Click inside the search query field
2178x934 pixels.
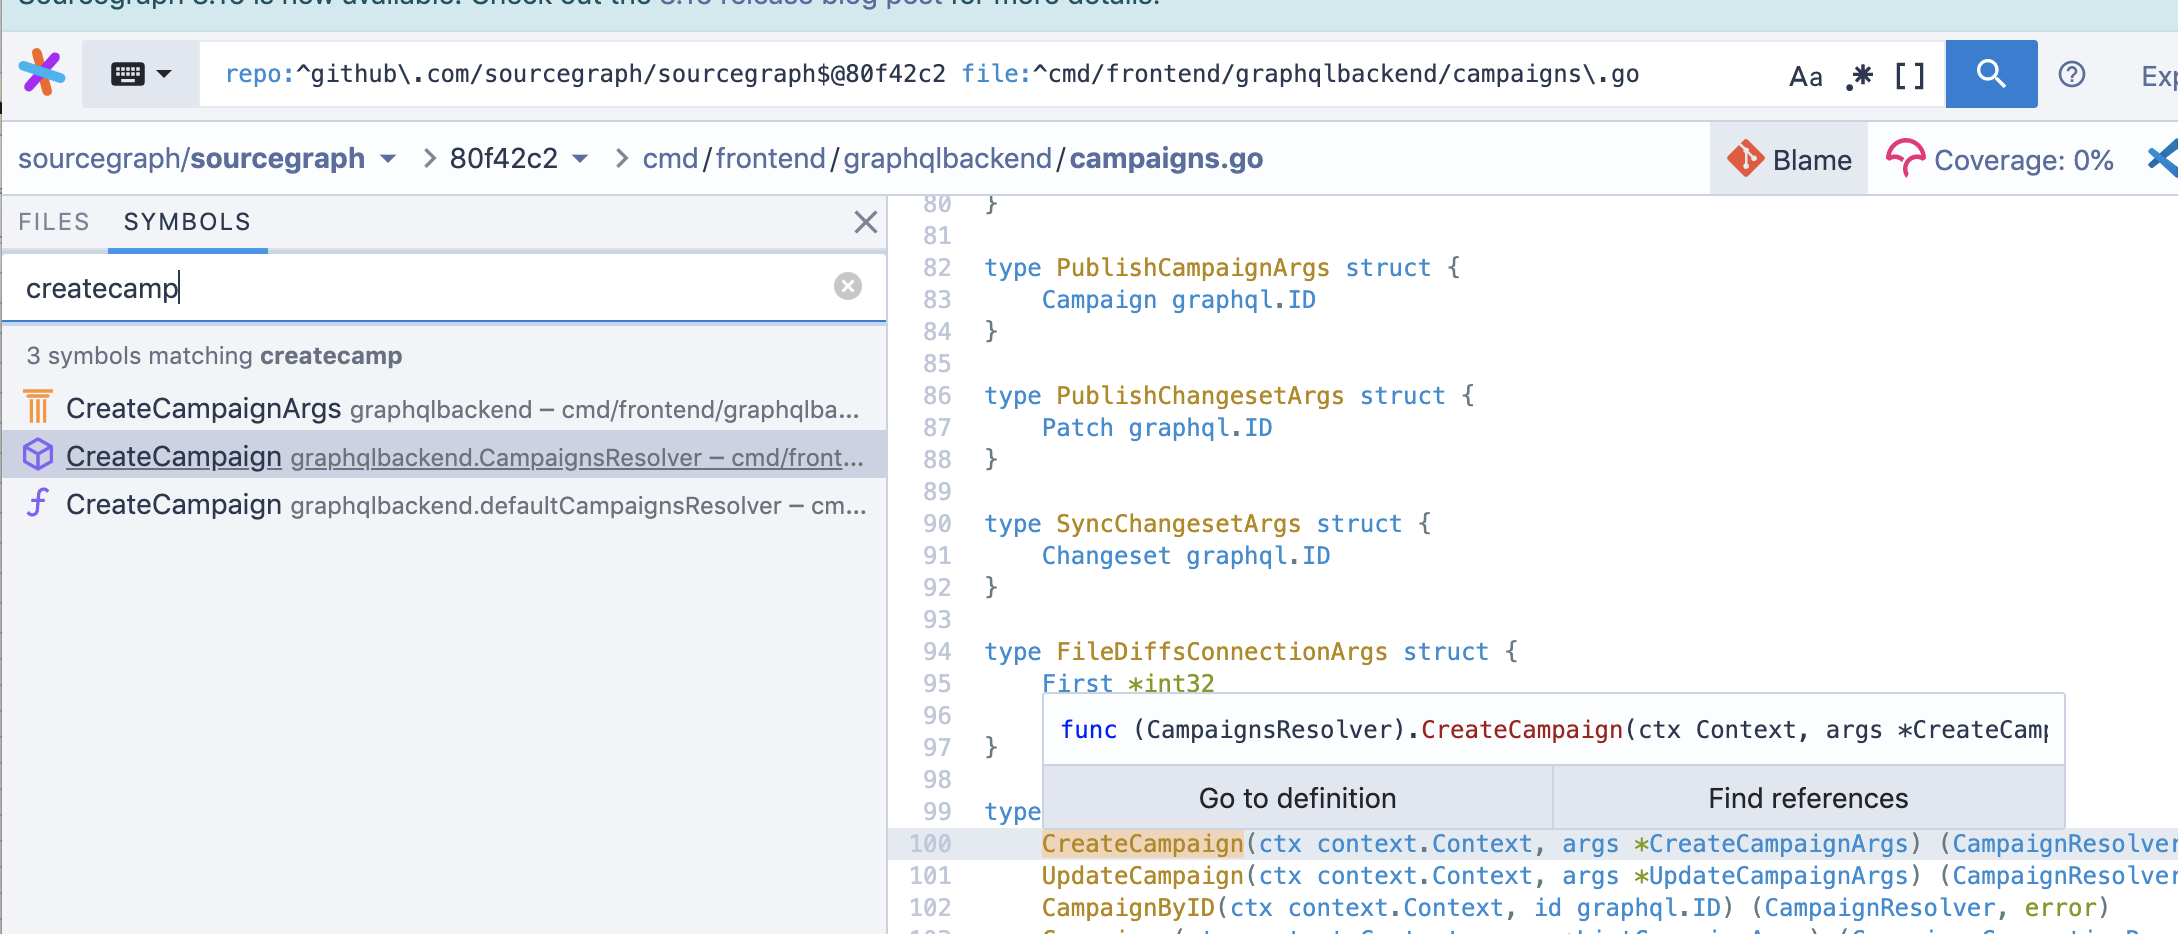pyautogui.click(x=990, y=74)
